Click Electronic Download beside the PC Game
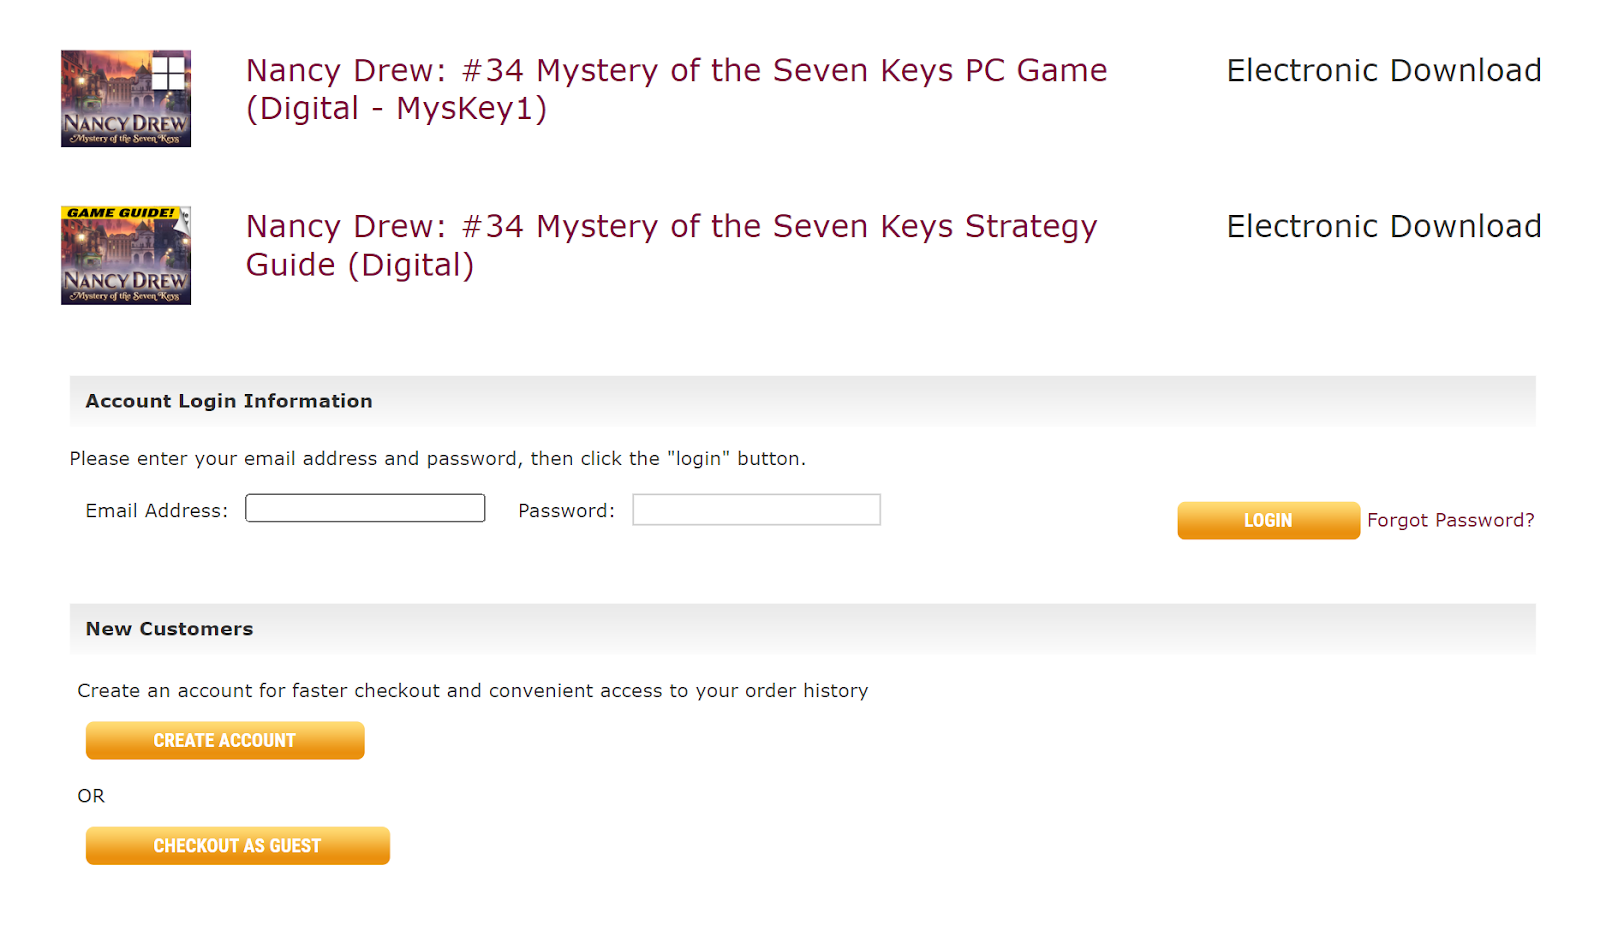Screen dimensions: 1600x937 click(1384, 70)
